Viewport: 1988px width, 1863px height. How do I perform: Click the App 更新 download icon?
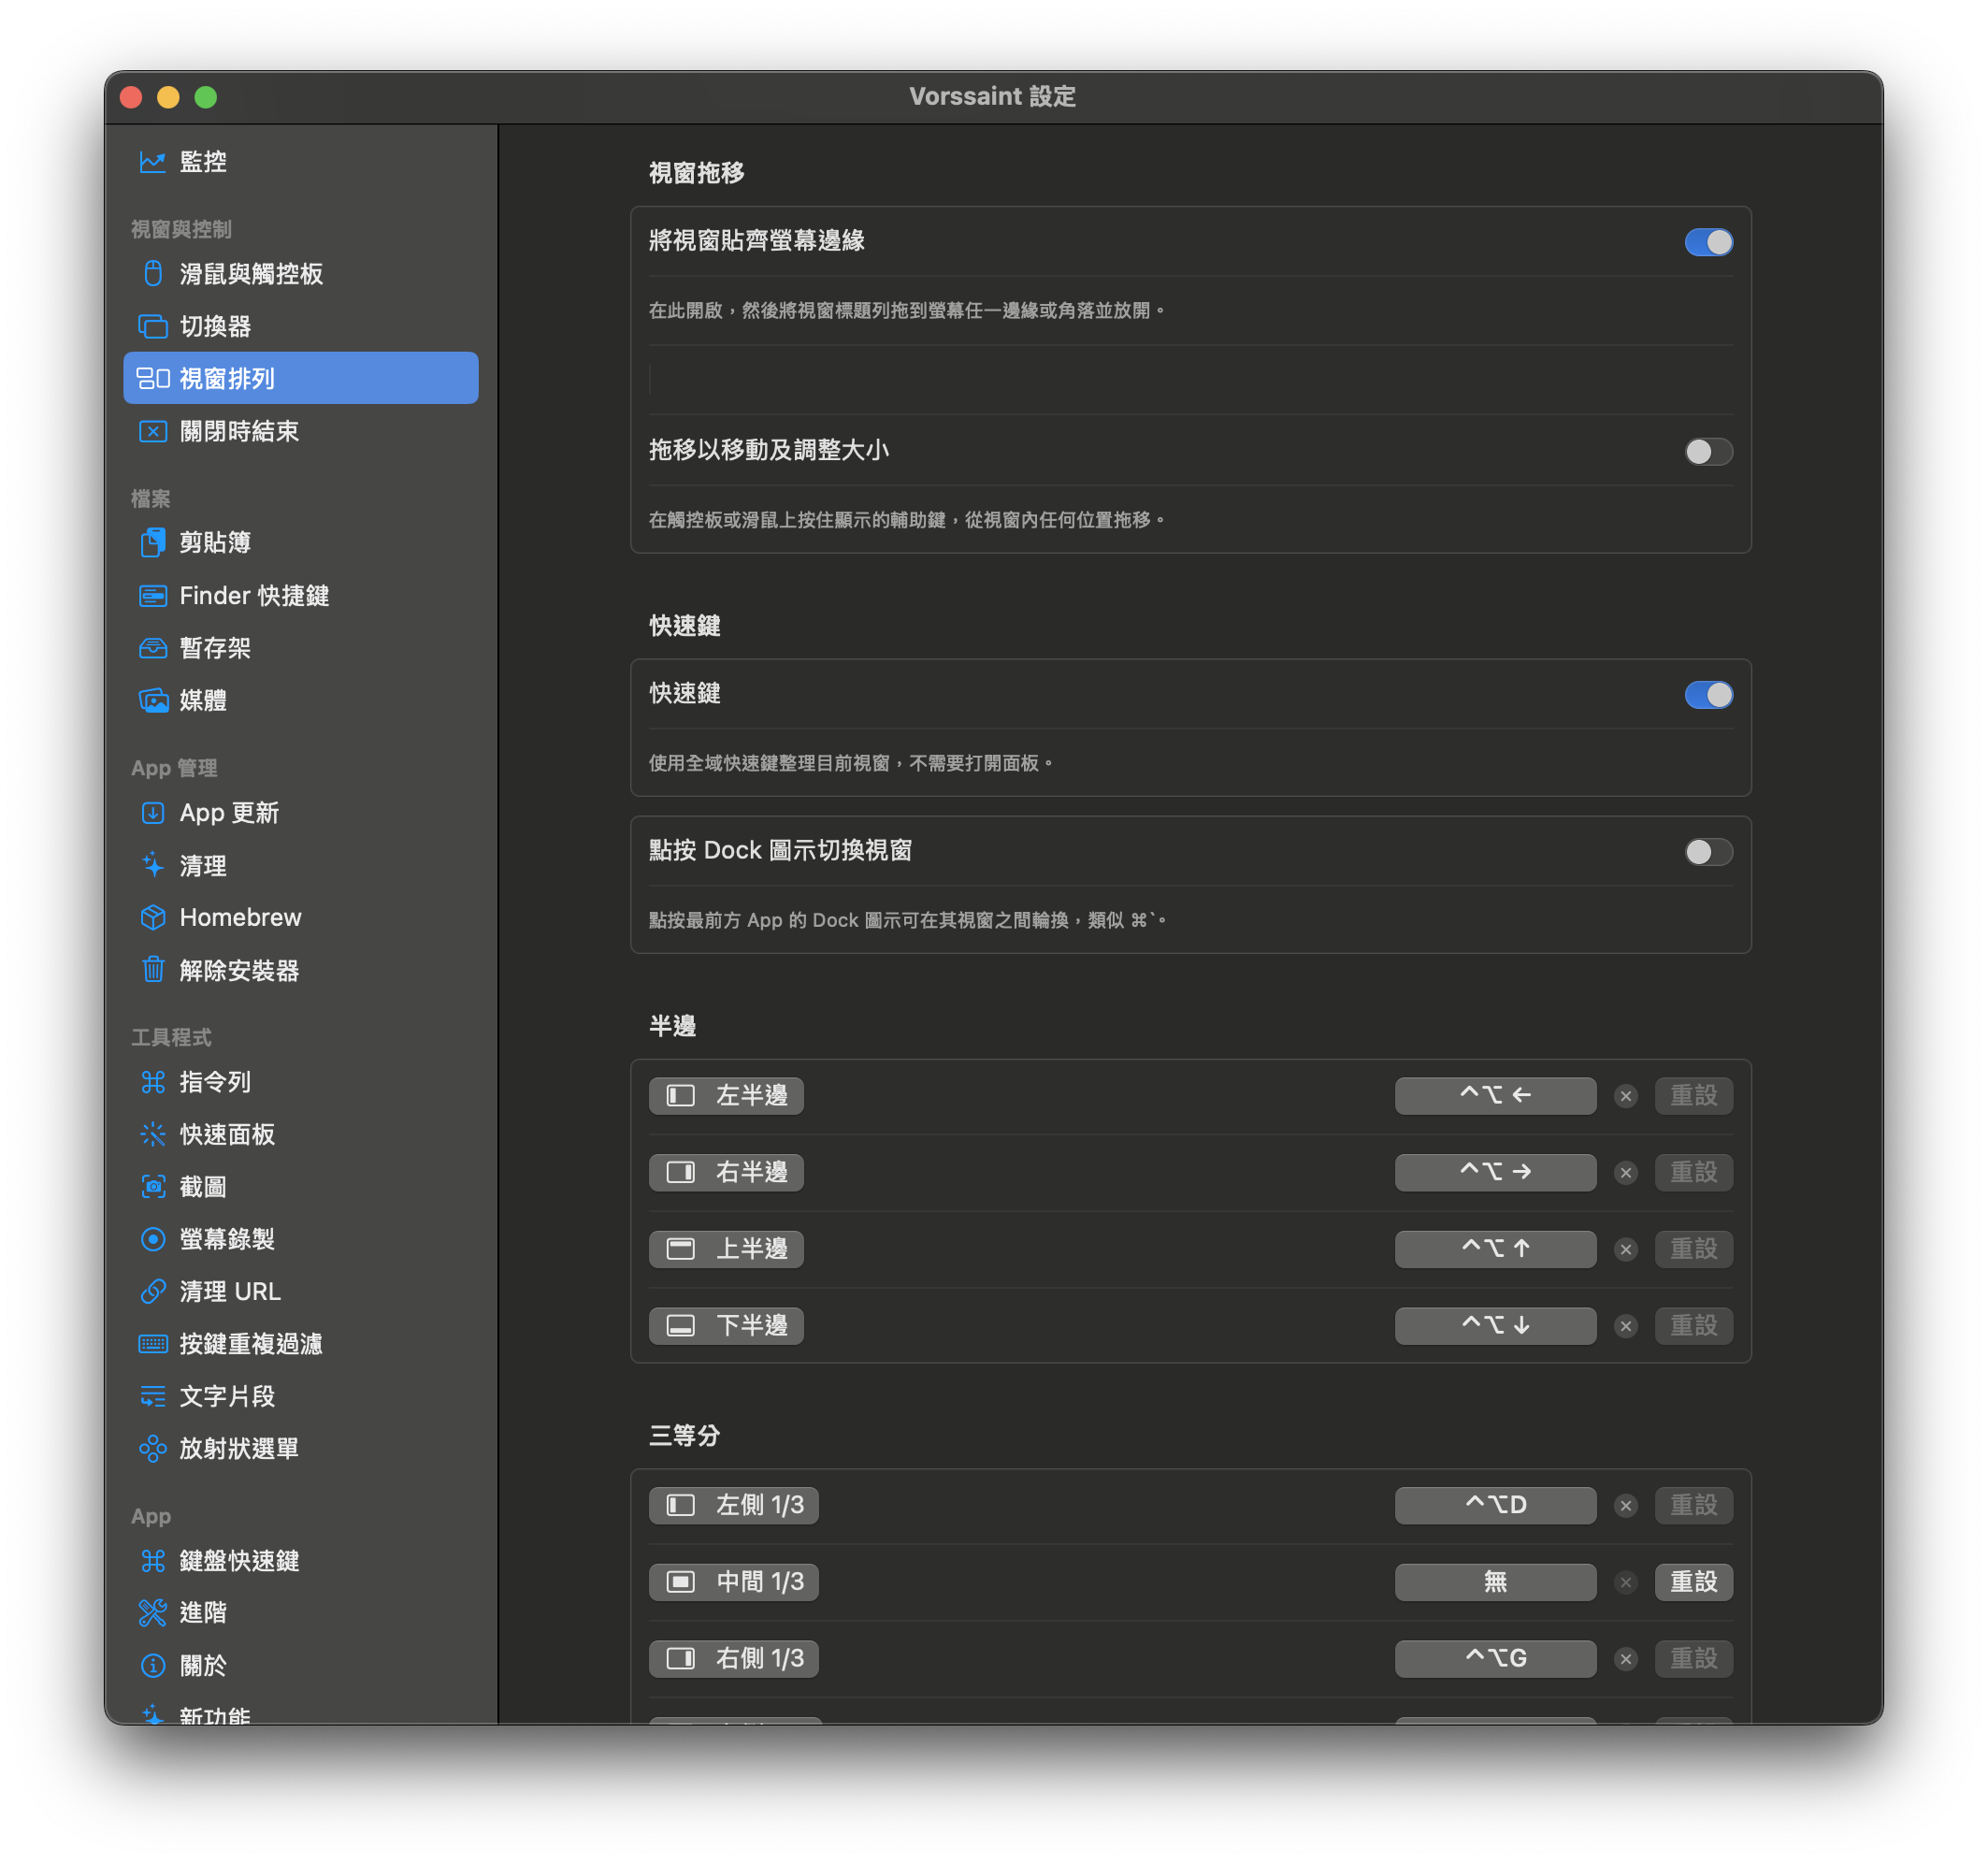152,813
